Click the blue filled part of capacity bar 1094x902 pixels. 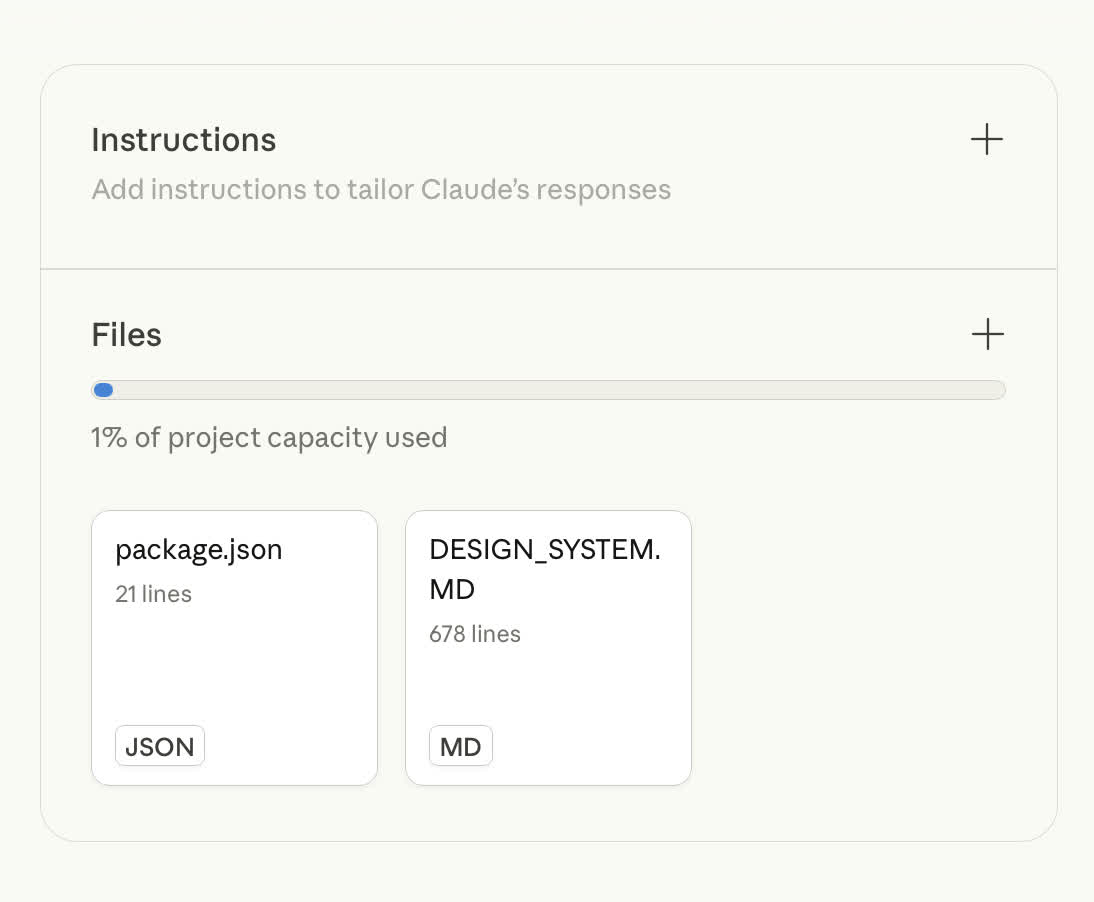(103, 390)
